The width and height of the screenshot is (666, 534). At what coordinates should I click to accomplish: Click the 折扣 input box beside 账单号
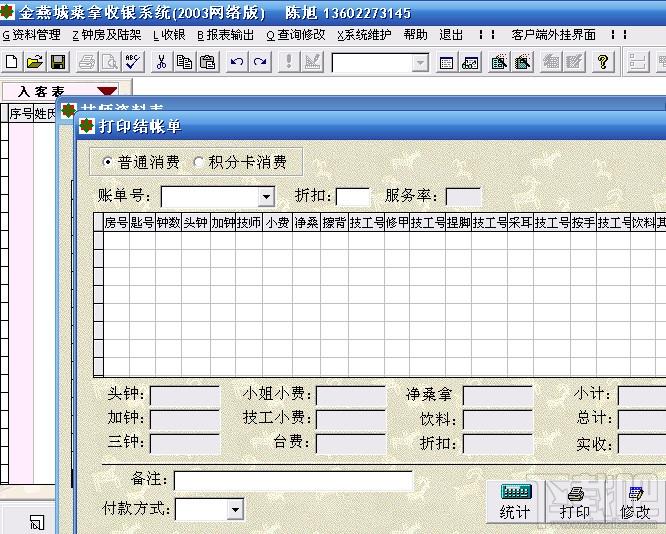point(353,197)
